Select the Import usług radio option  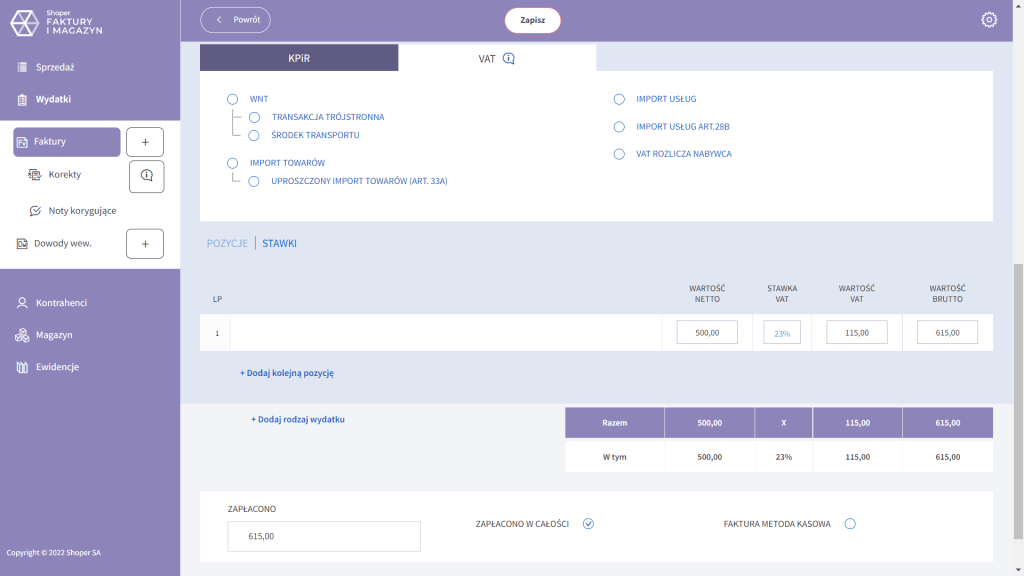[x=619, y=99]
